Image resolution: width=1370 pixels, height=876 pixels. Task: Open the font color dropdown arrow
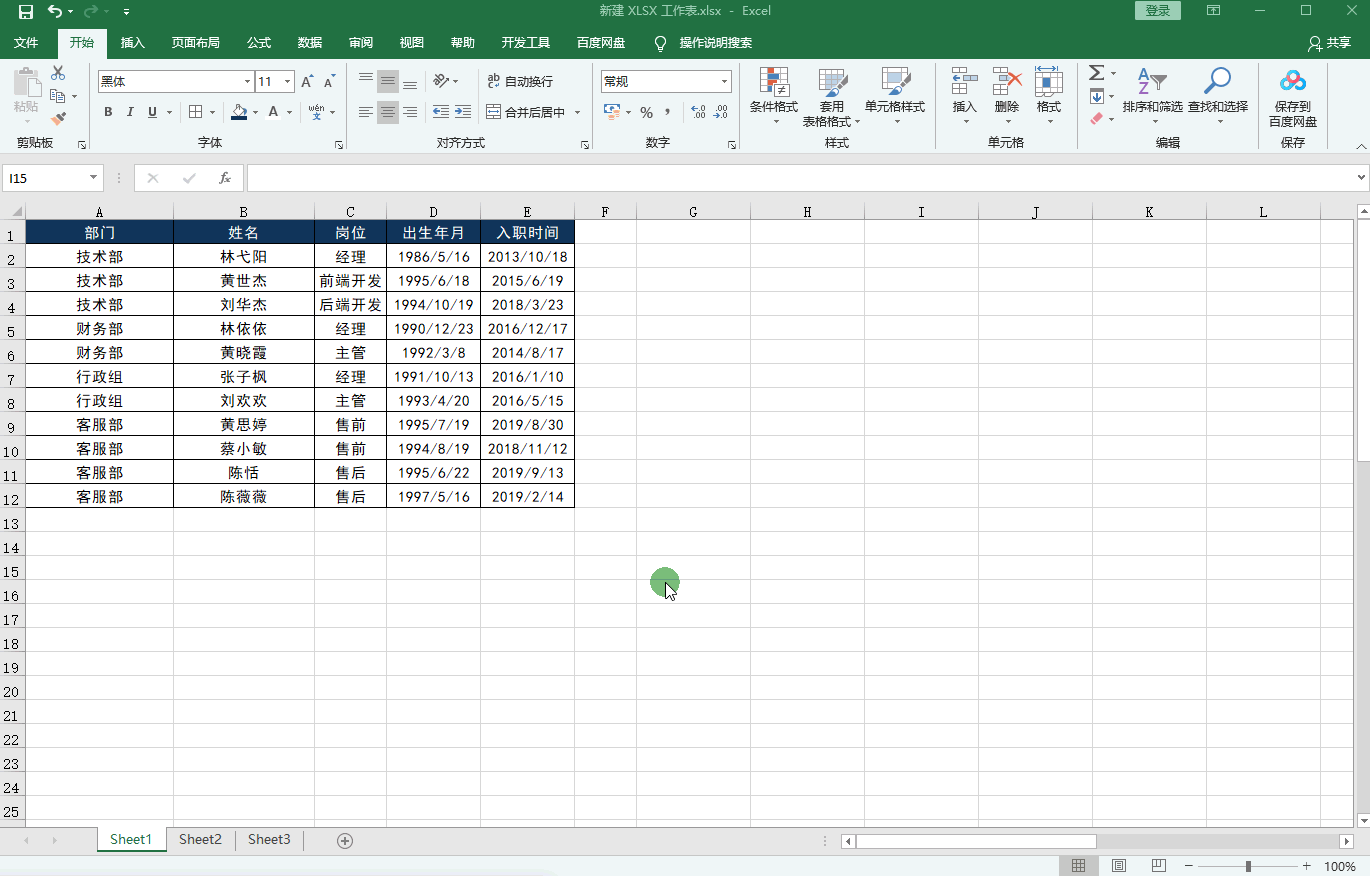[289, 112]
